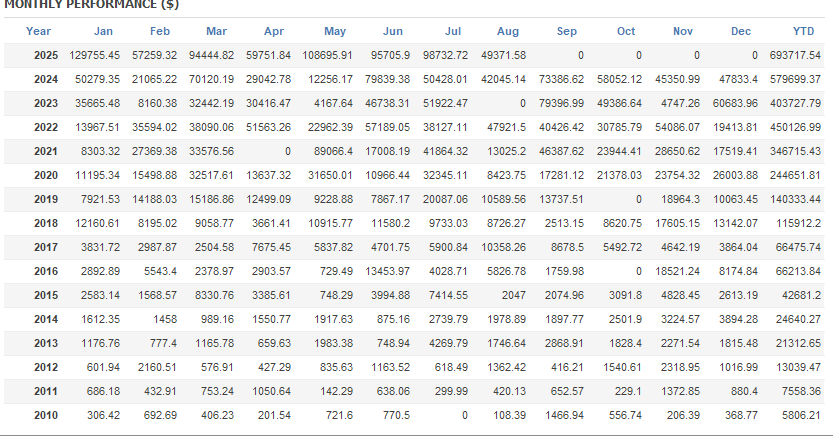833x436 pixels.
Task: Click the 2022 November value 54086.07
Action: point(677,127)
